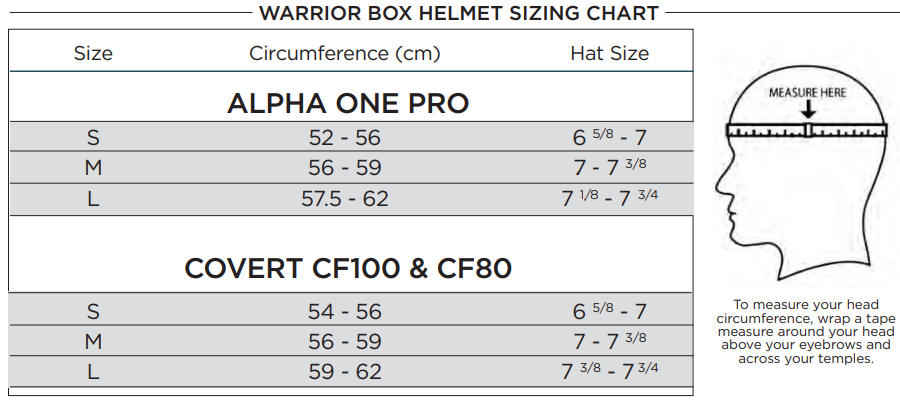Image resolution: width=900 pixels, height=417 pixels.
Task: Click the 57.5 - 62 circumference cell
Action: (344, 198)
